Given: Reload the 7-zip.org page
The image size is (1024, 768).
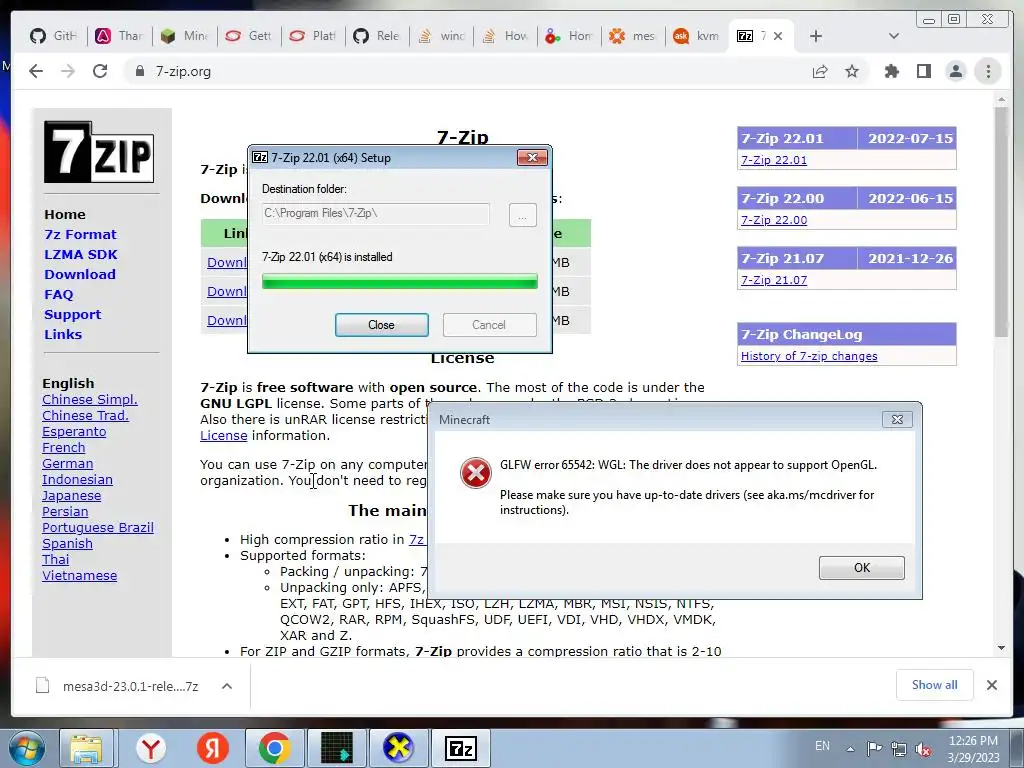Looking at the screenshot, I should [x=100, y=71].
